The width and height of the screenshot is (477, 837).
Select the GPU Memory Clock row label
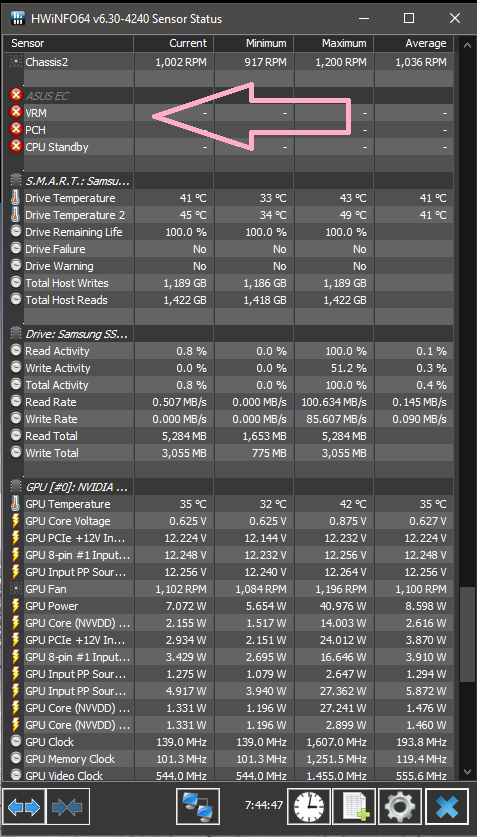pyautogui.click(x=70, y=759)
